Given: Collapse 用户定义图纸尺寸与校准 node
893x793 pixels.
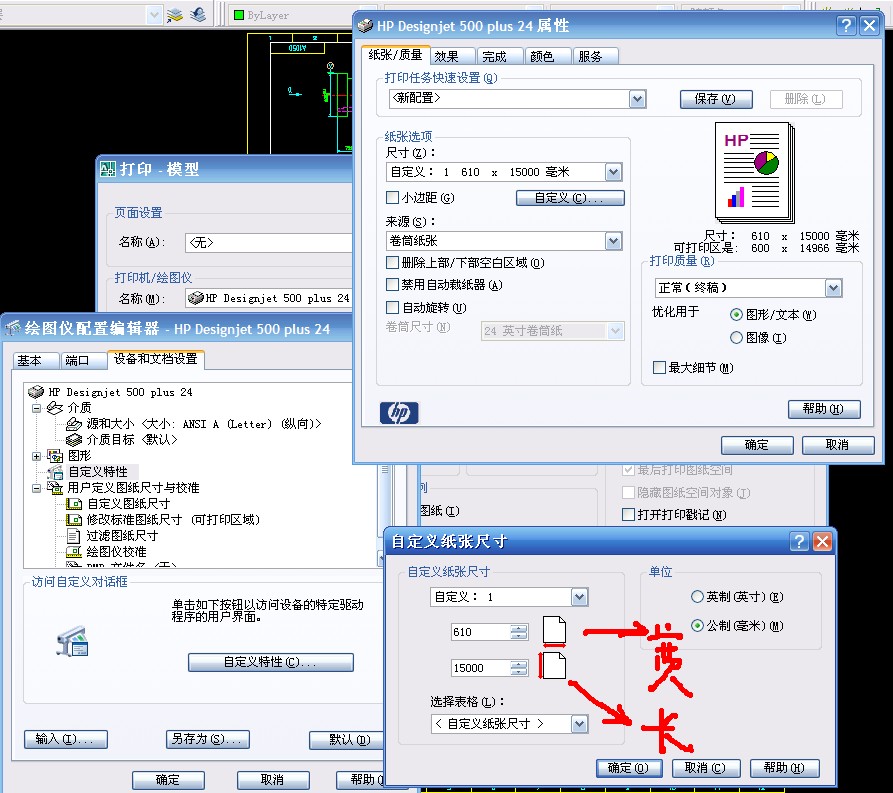Looking at the screenshot, I should tap(36, 488).
